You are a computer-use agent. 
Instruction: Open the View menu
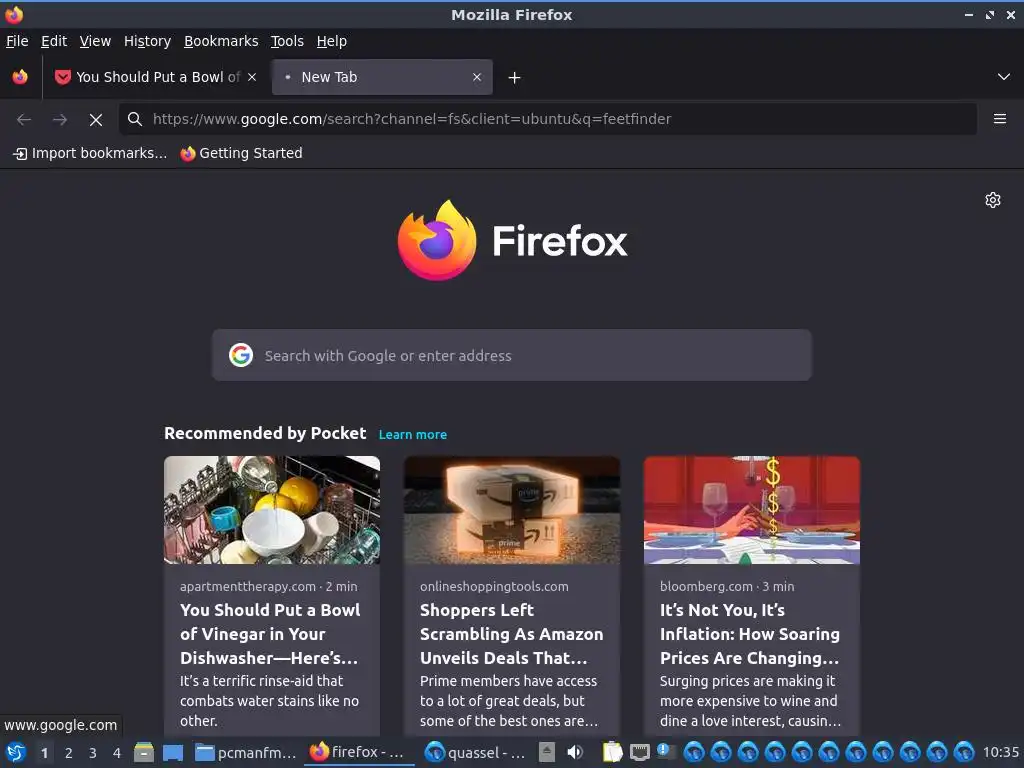[x=95, y=41]
